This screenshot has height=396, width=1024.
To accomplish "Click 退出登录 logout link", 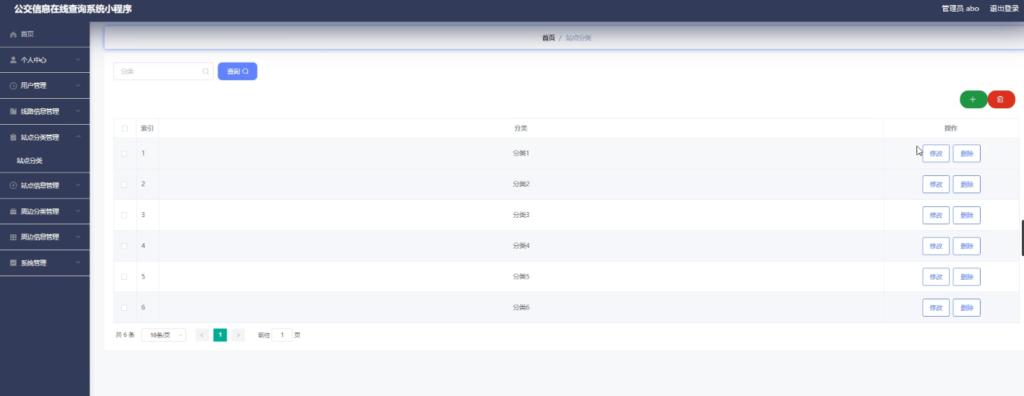I will [1004, 8].
